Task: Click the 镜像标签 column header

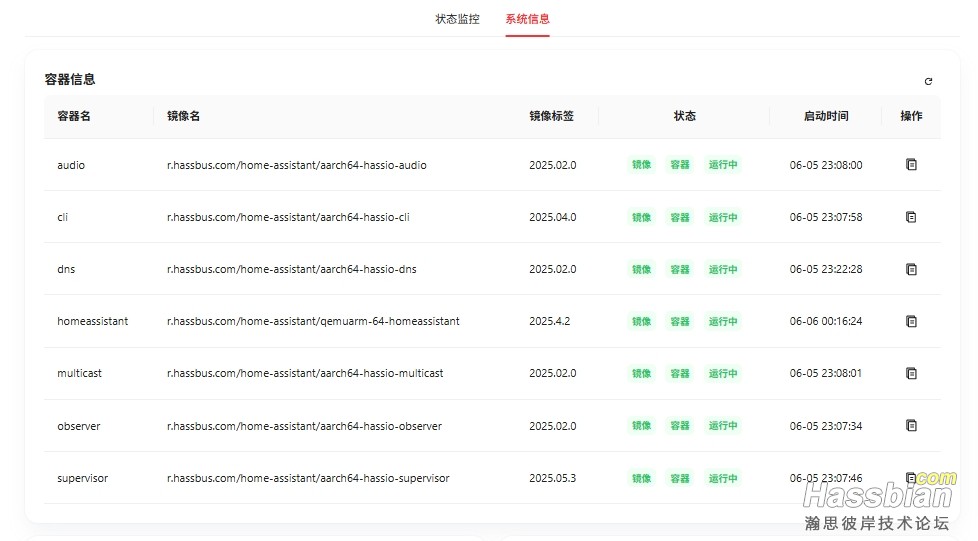Action: [x=551, y=116]
